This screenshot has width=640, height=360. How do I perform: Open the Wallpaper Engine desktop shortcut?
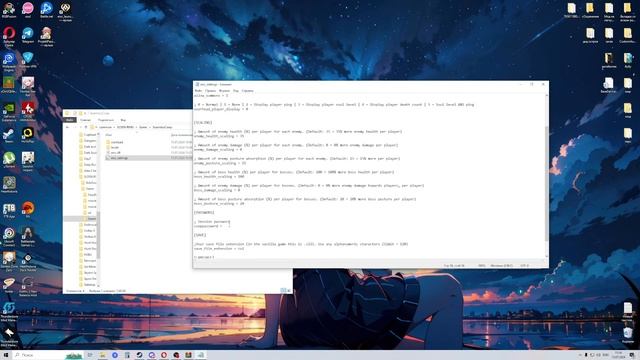tap(9, 61)
